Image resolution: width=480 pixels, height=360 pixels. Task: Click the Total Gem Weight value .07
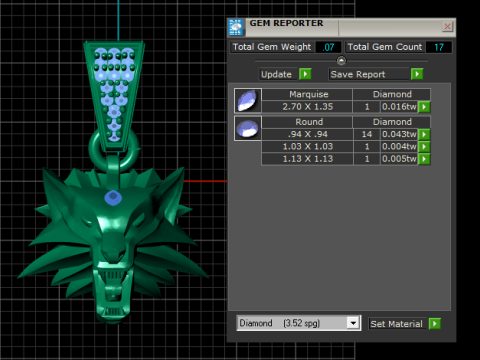click(329, 47)
